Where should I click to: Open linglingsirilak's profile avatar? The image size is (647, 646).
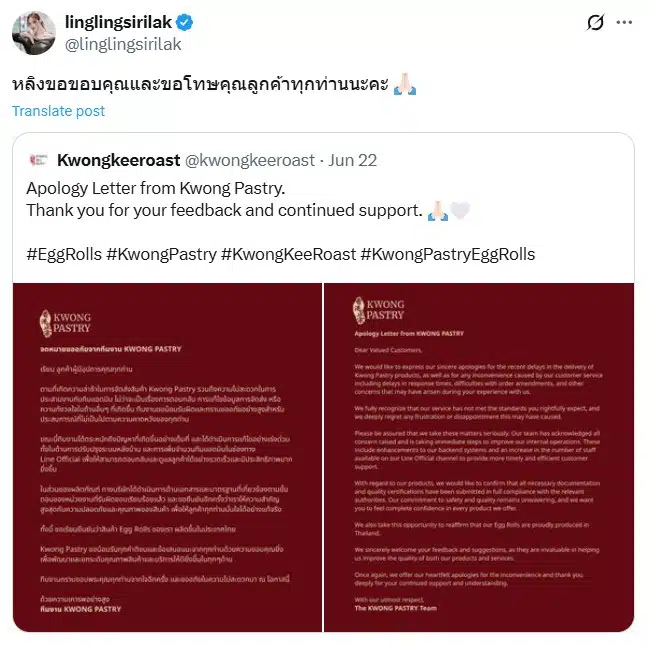pos(34,33)
